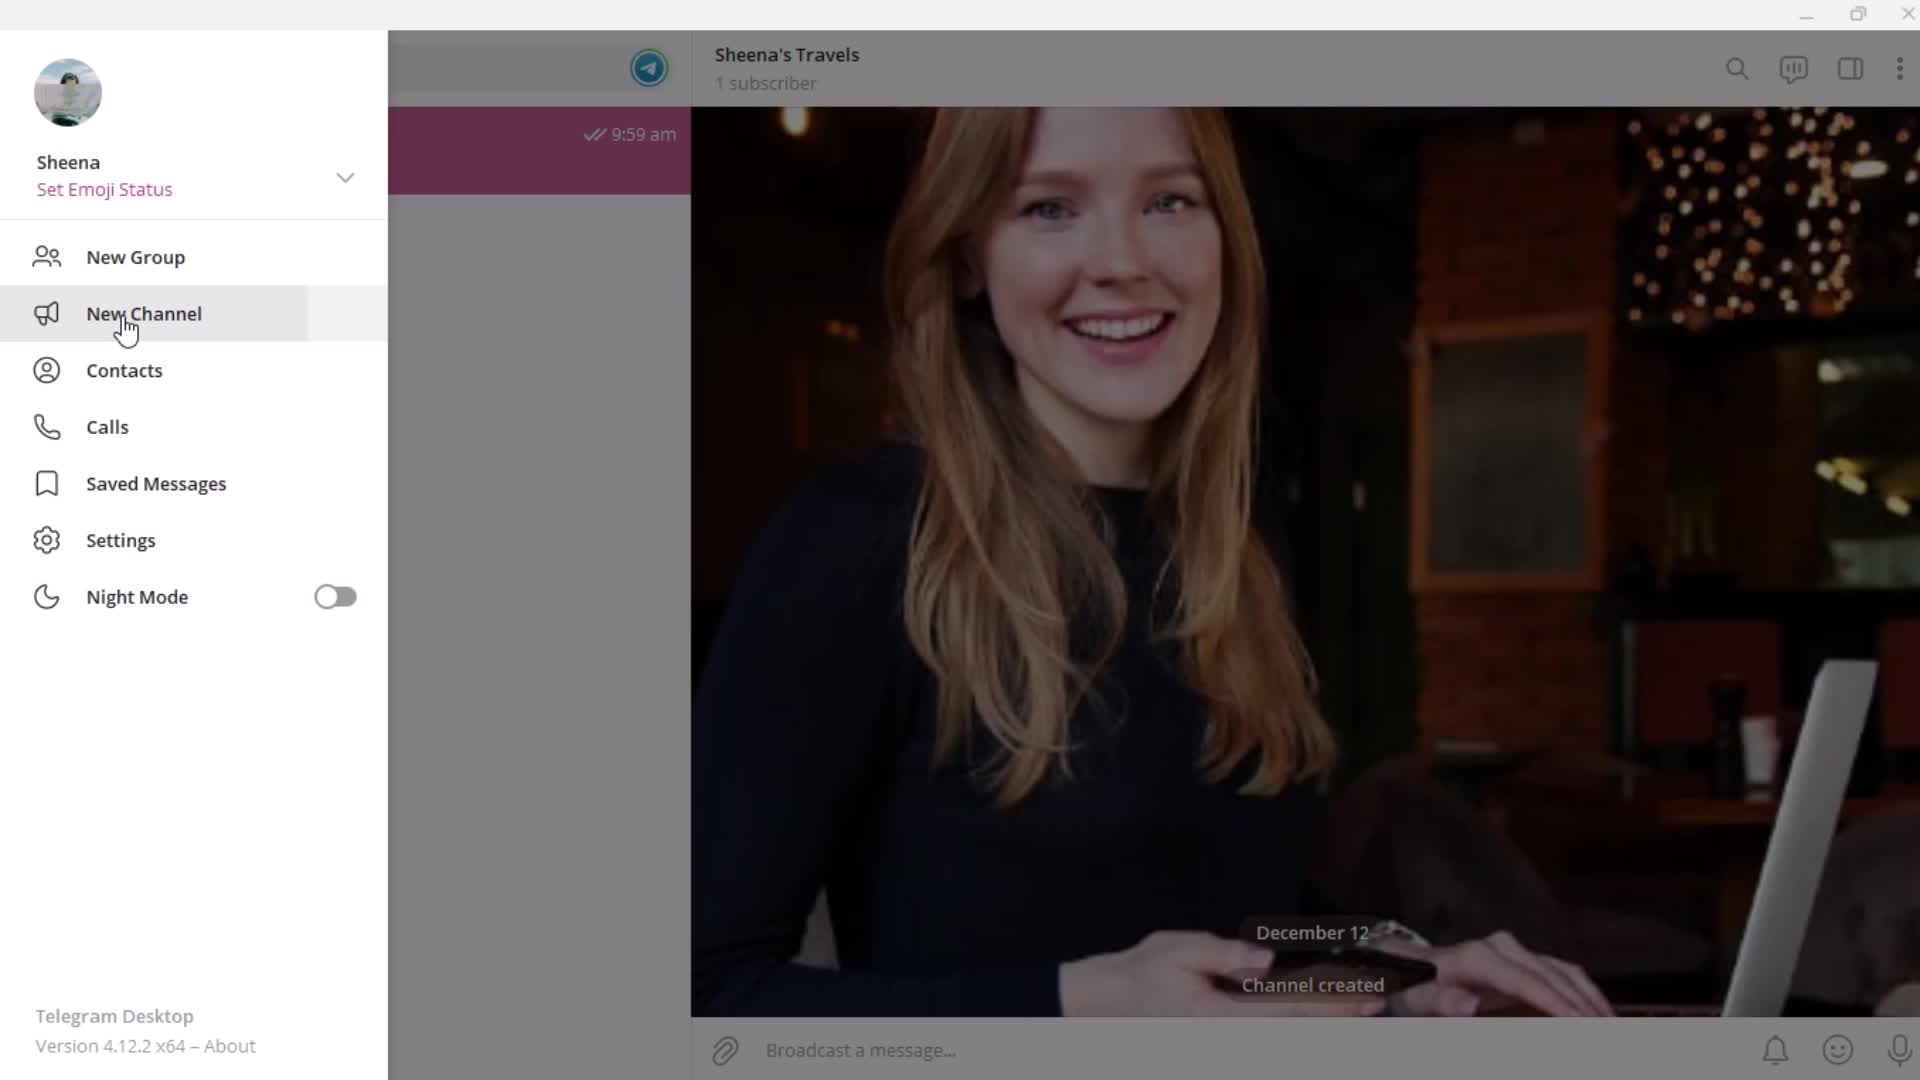This screenshot has width=1920, height=1080.
Task: Click the Settings menu item
Action: point(121,539)
